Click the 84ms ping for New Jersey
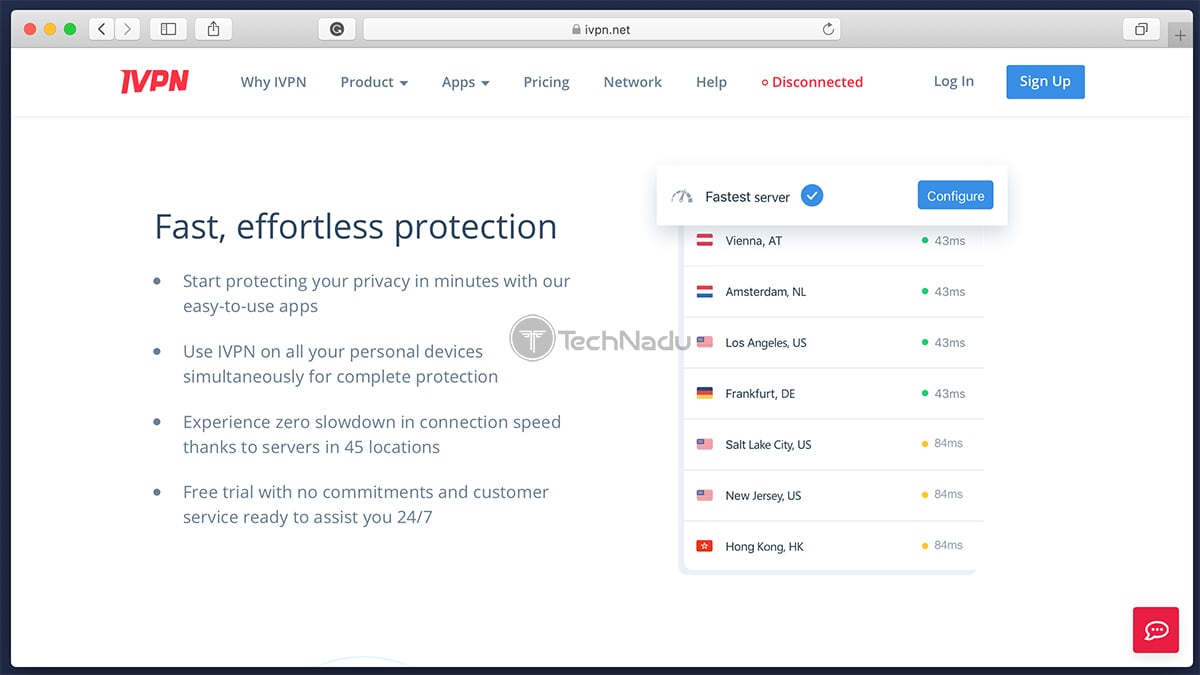Screen dimensions: 1200x675 coord(948,495)
